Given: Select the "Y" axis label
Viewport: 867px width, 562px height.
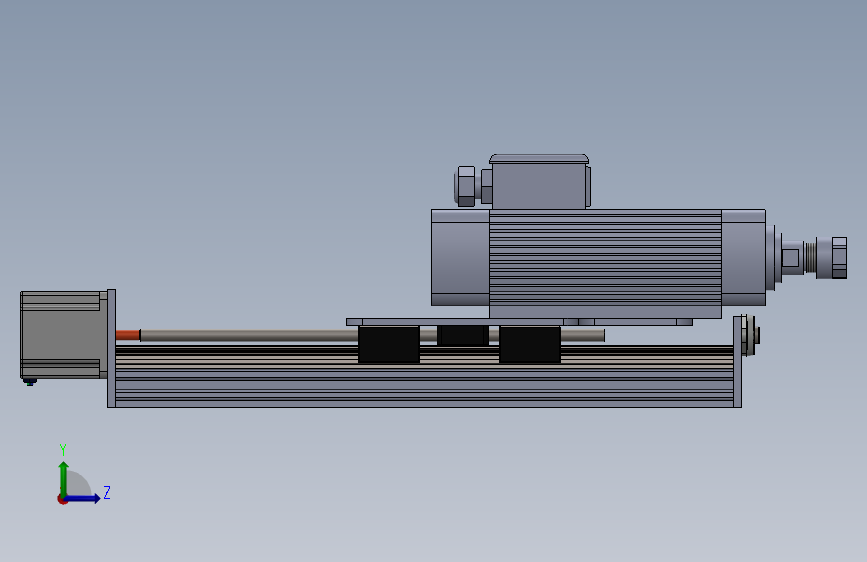Looking at the screenshot, I should (x=63, y=450).
